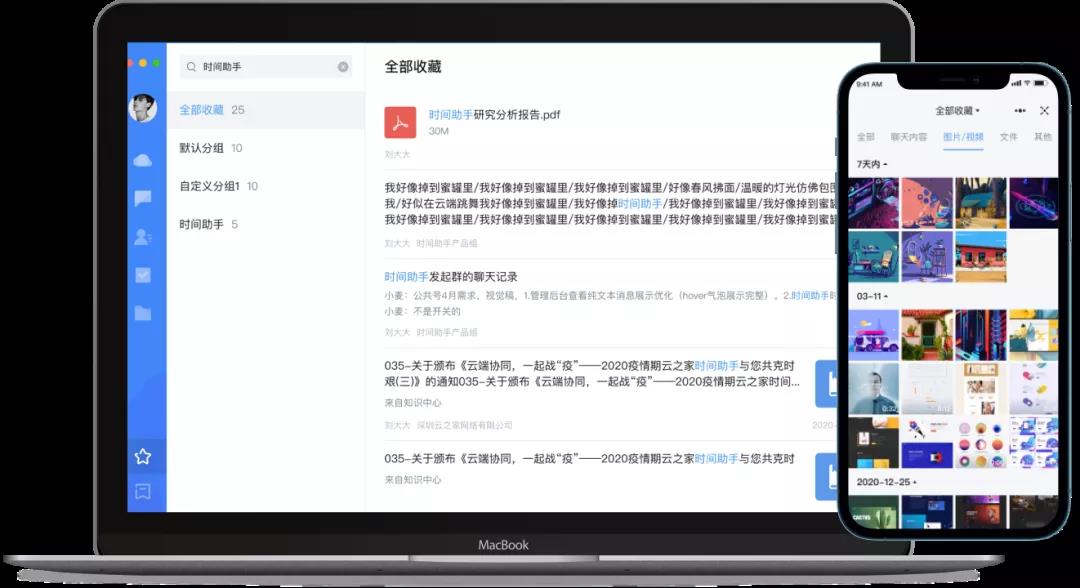Select the star favorites icon in sidebar
Image resolution: width=1080 pixels, height=588 pixels.
pos(143,456)
